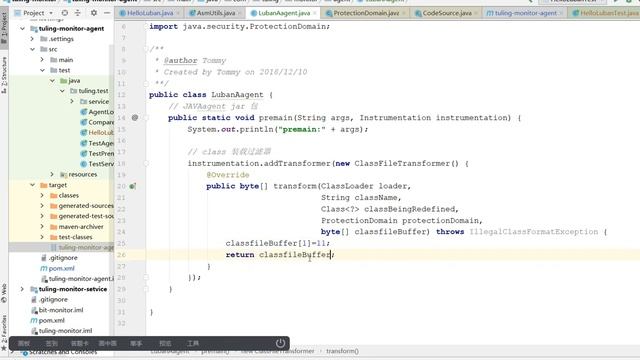Click the LubanAagent class name declaration
Screen dimensions: 640x360
[x=237, y=95]
